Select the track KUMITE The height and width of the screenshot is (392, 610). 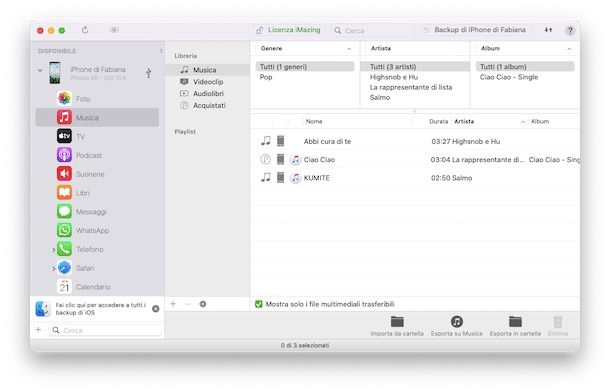click(x=415, y=178)
